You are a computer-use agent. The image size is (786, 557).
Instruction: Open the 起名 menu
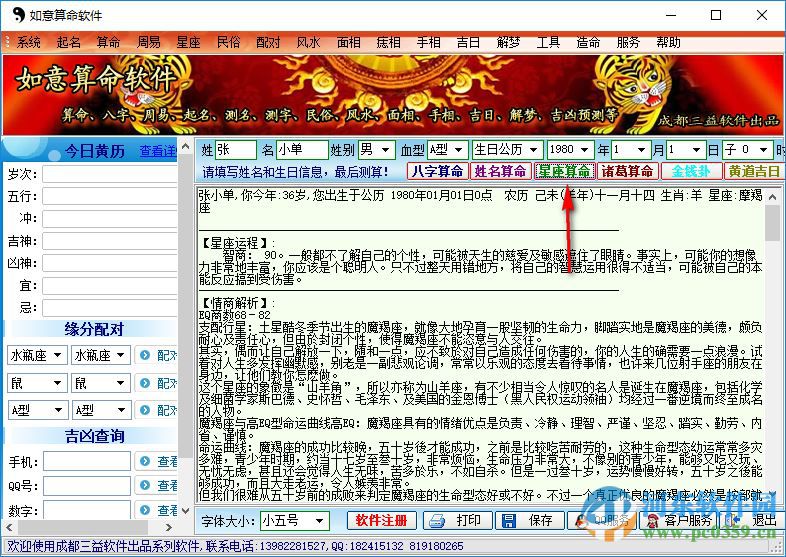click(69, 43)
